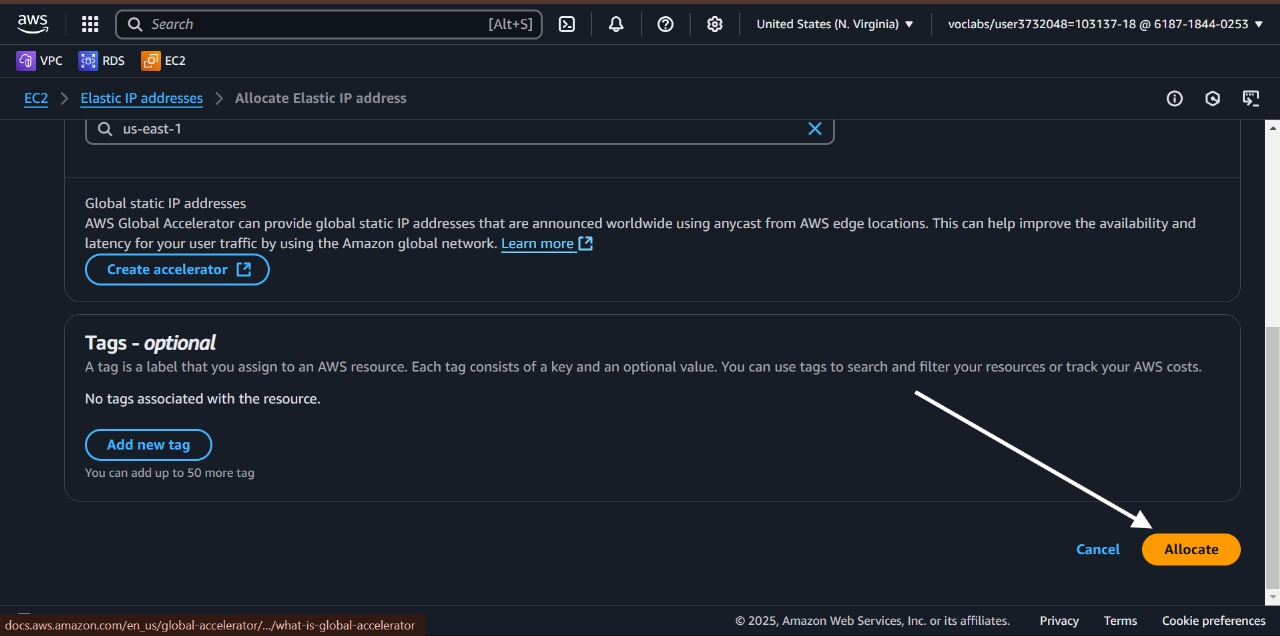The image size is (1280, 636).
Task: Go to Elastic IP addresses breadcrumb
Action: pos(141,98)
